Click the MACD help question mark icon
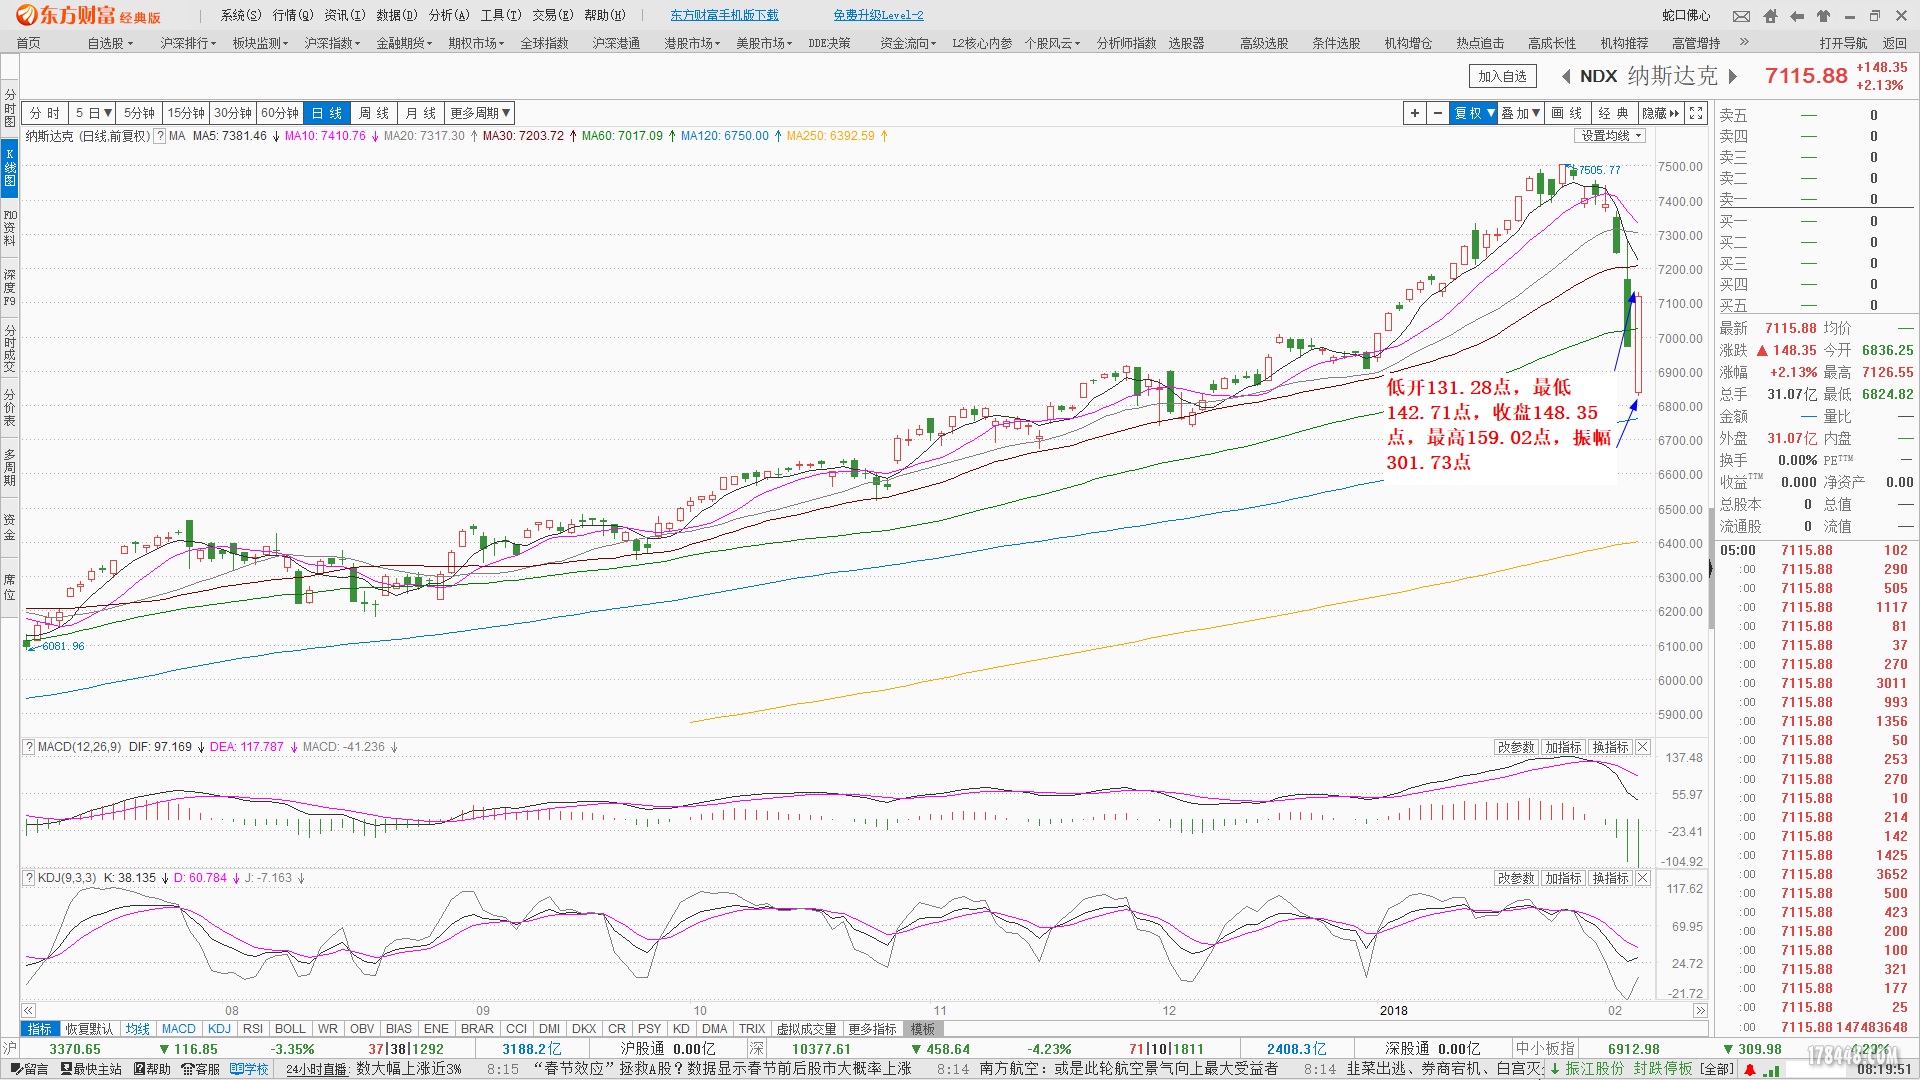Image resolution: width=1920 pixels, height=1080 pixels. point(29,747)
